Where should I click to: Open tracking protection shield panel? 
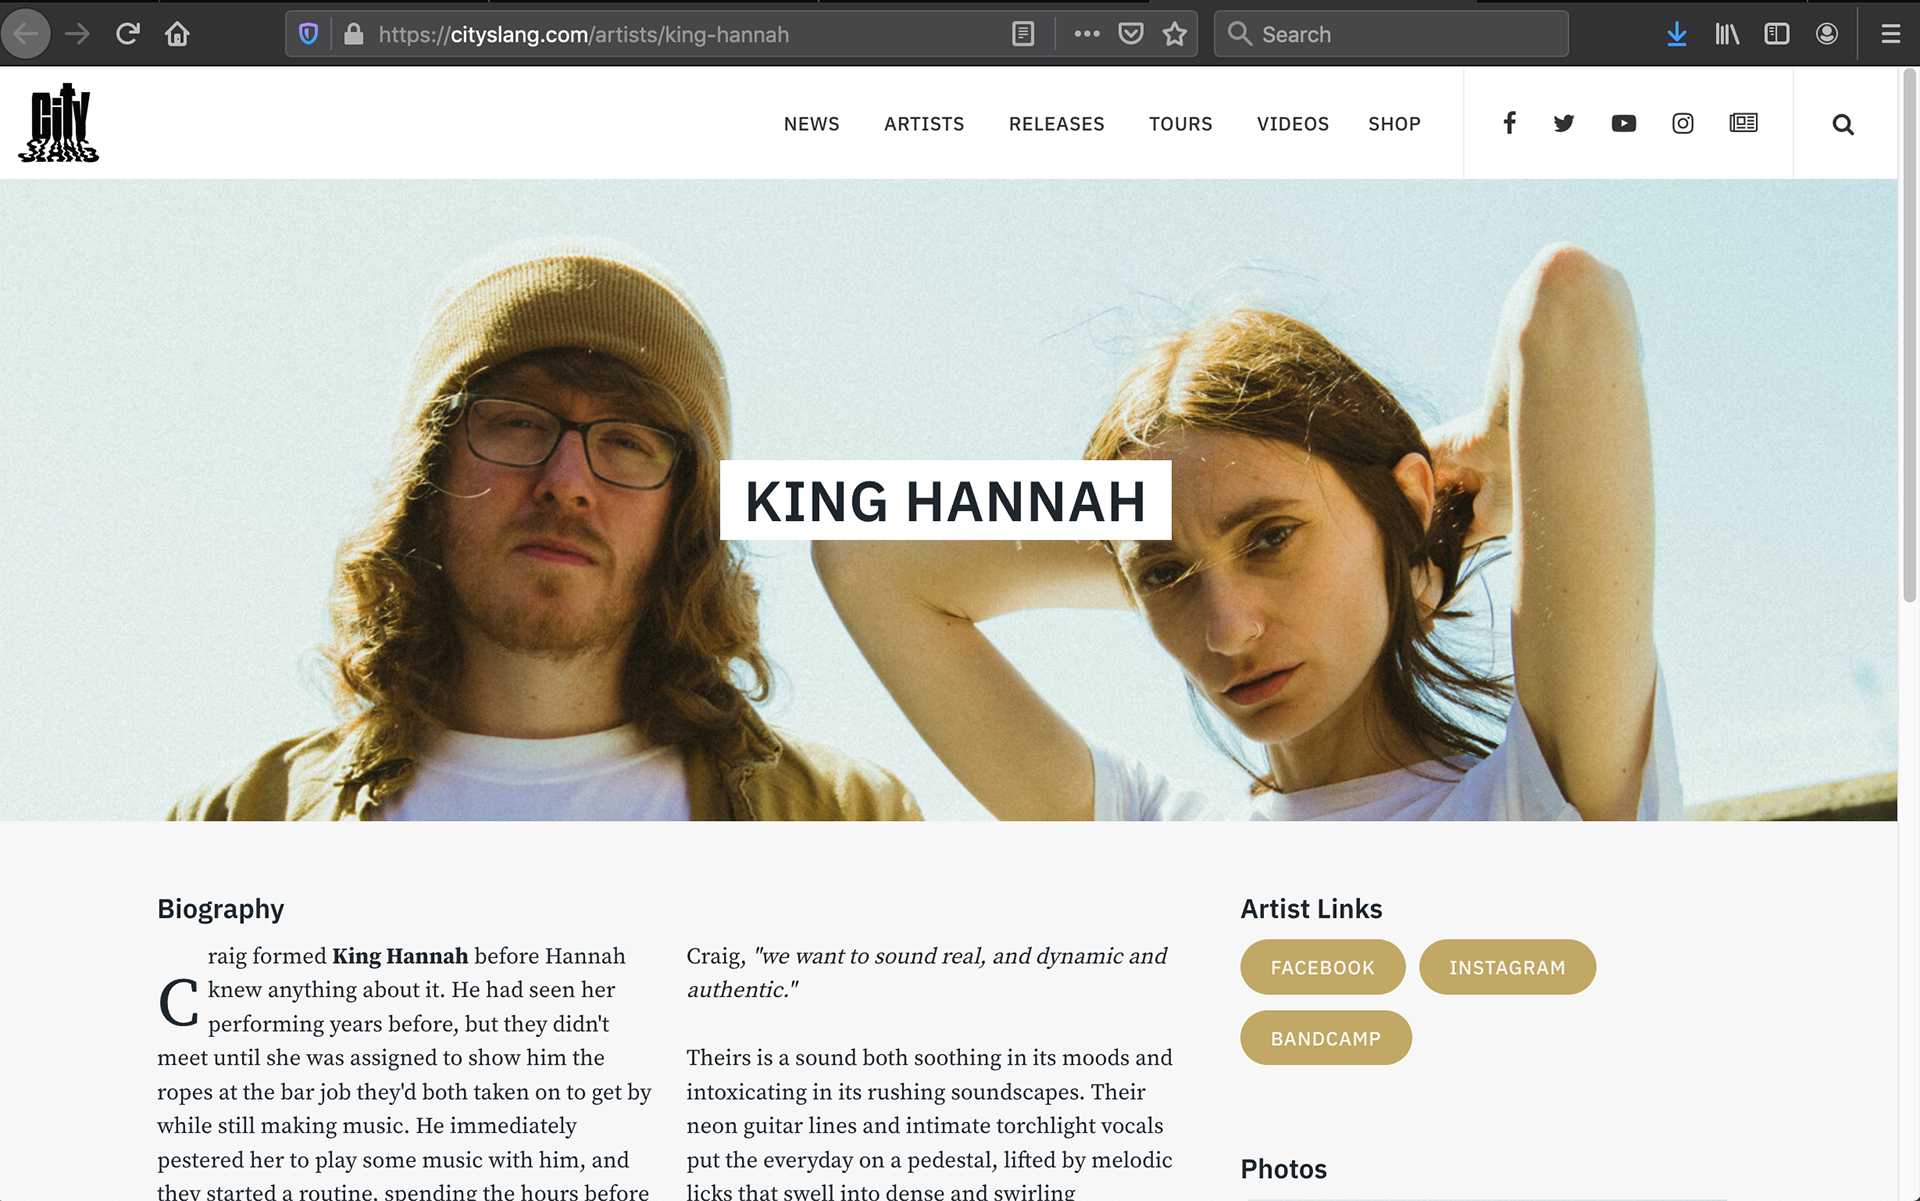tap(308, 34)
